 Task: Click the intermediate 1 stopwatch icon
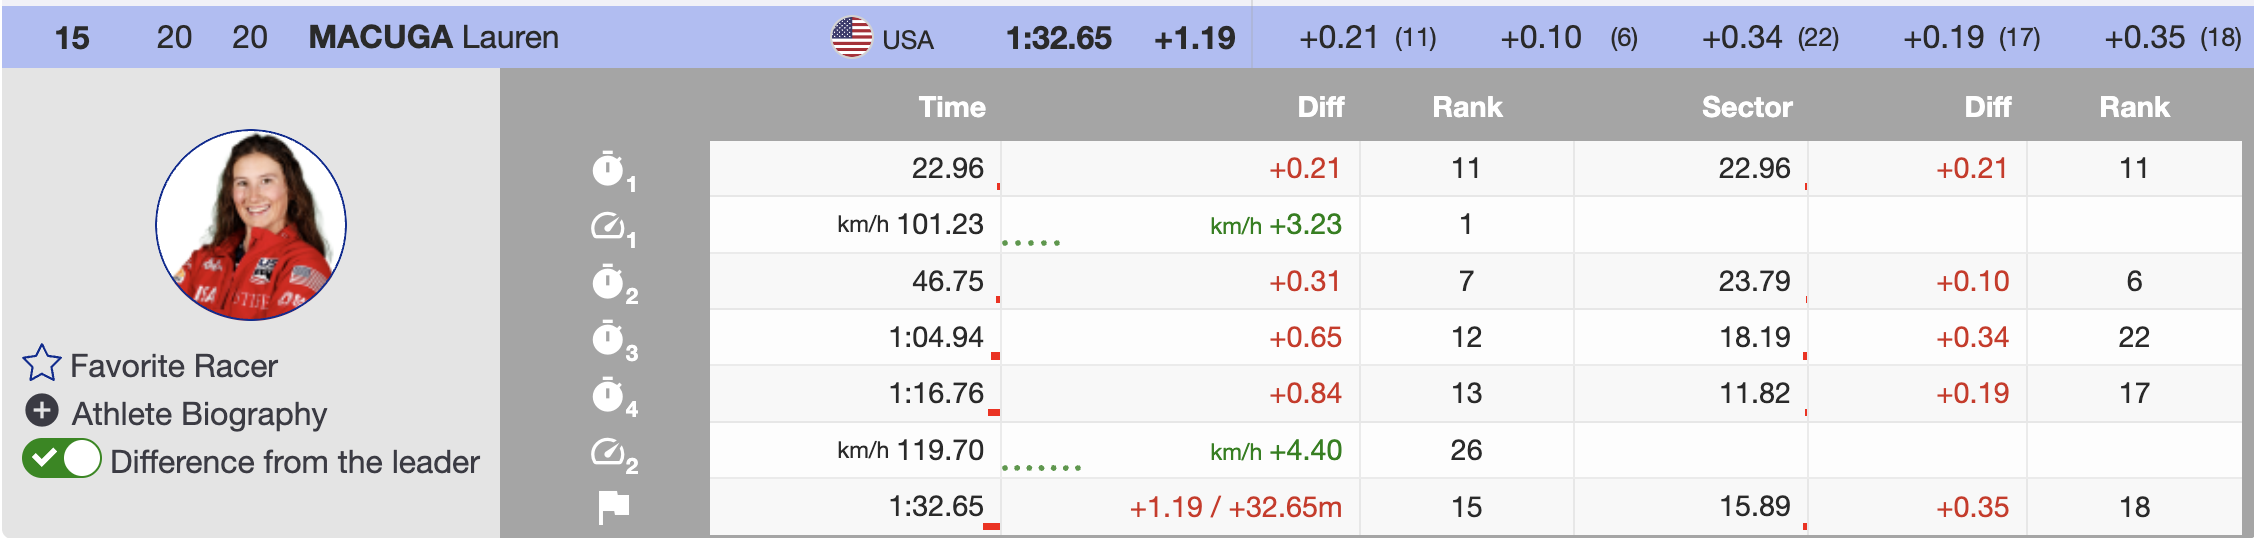[x=608, y=169]
